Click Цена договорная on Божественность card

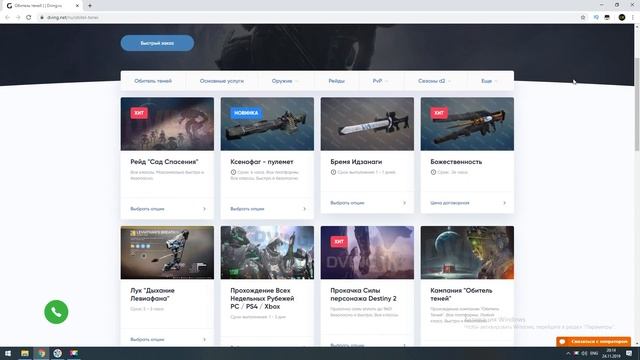click(449, 203)
